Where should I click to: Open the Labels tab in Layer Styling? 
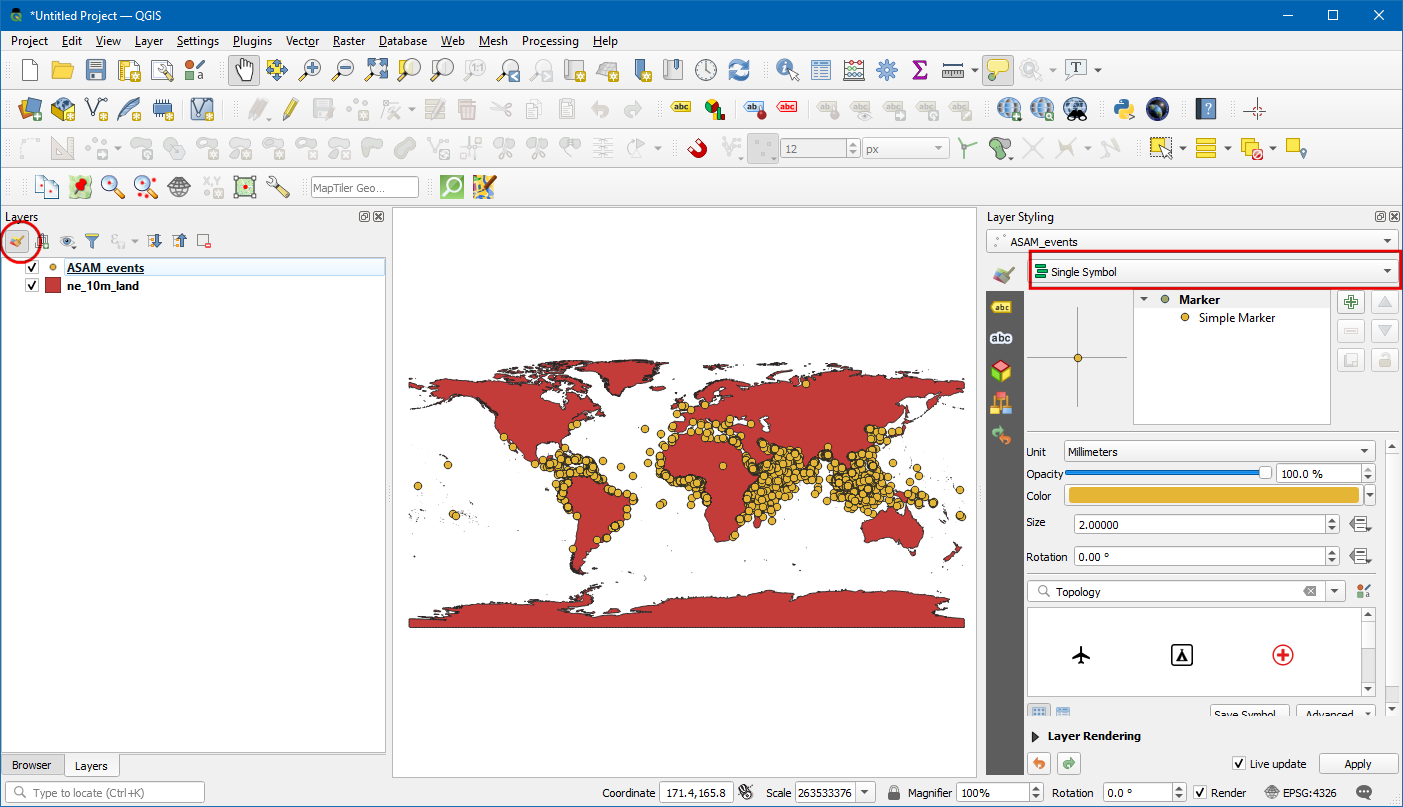tap(1001, 307)
